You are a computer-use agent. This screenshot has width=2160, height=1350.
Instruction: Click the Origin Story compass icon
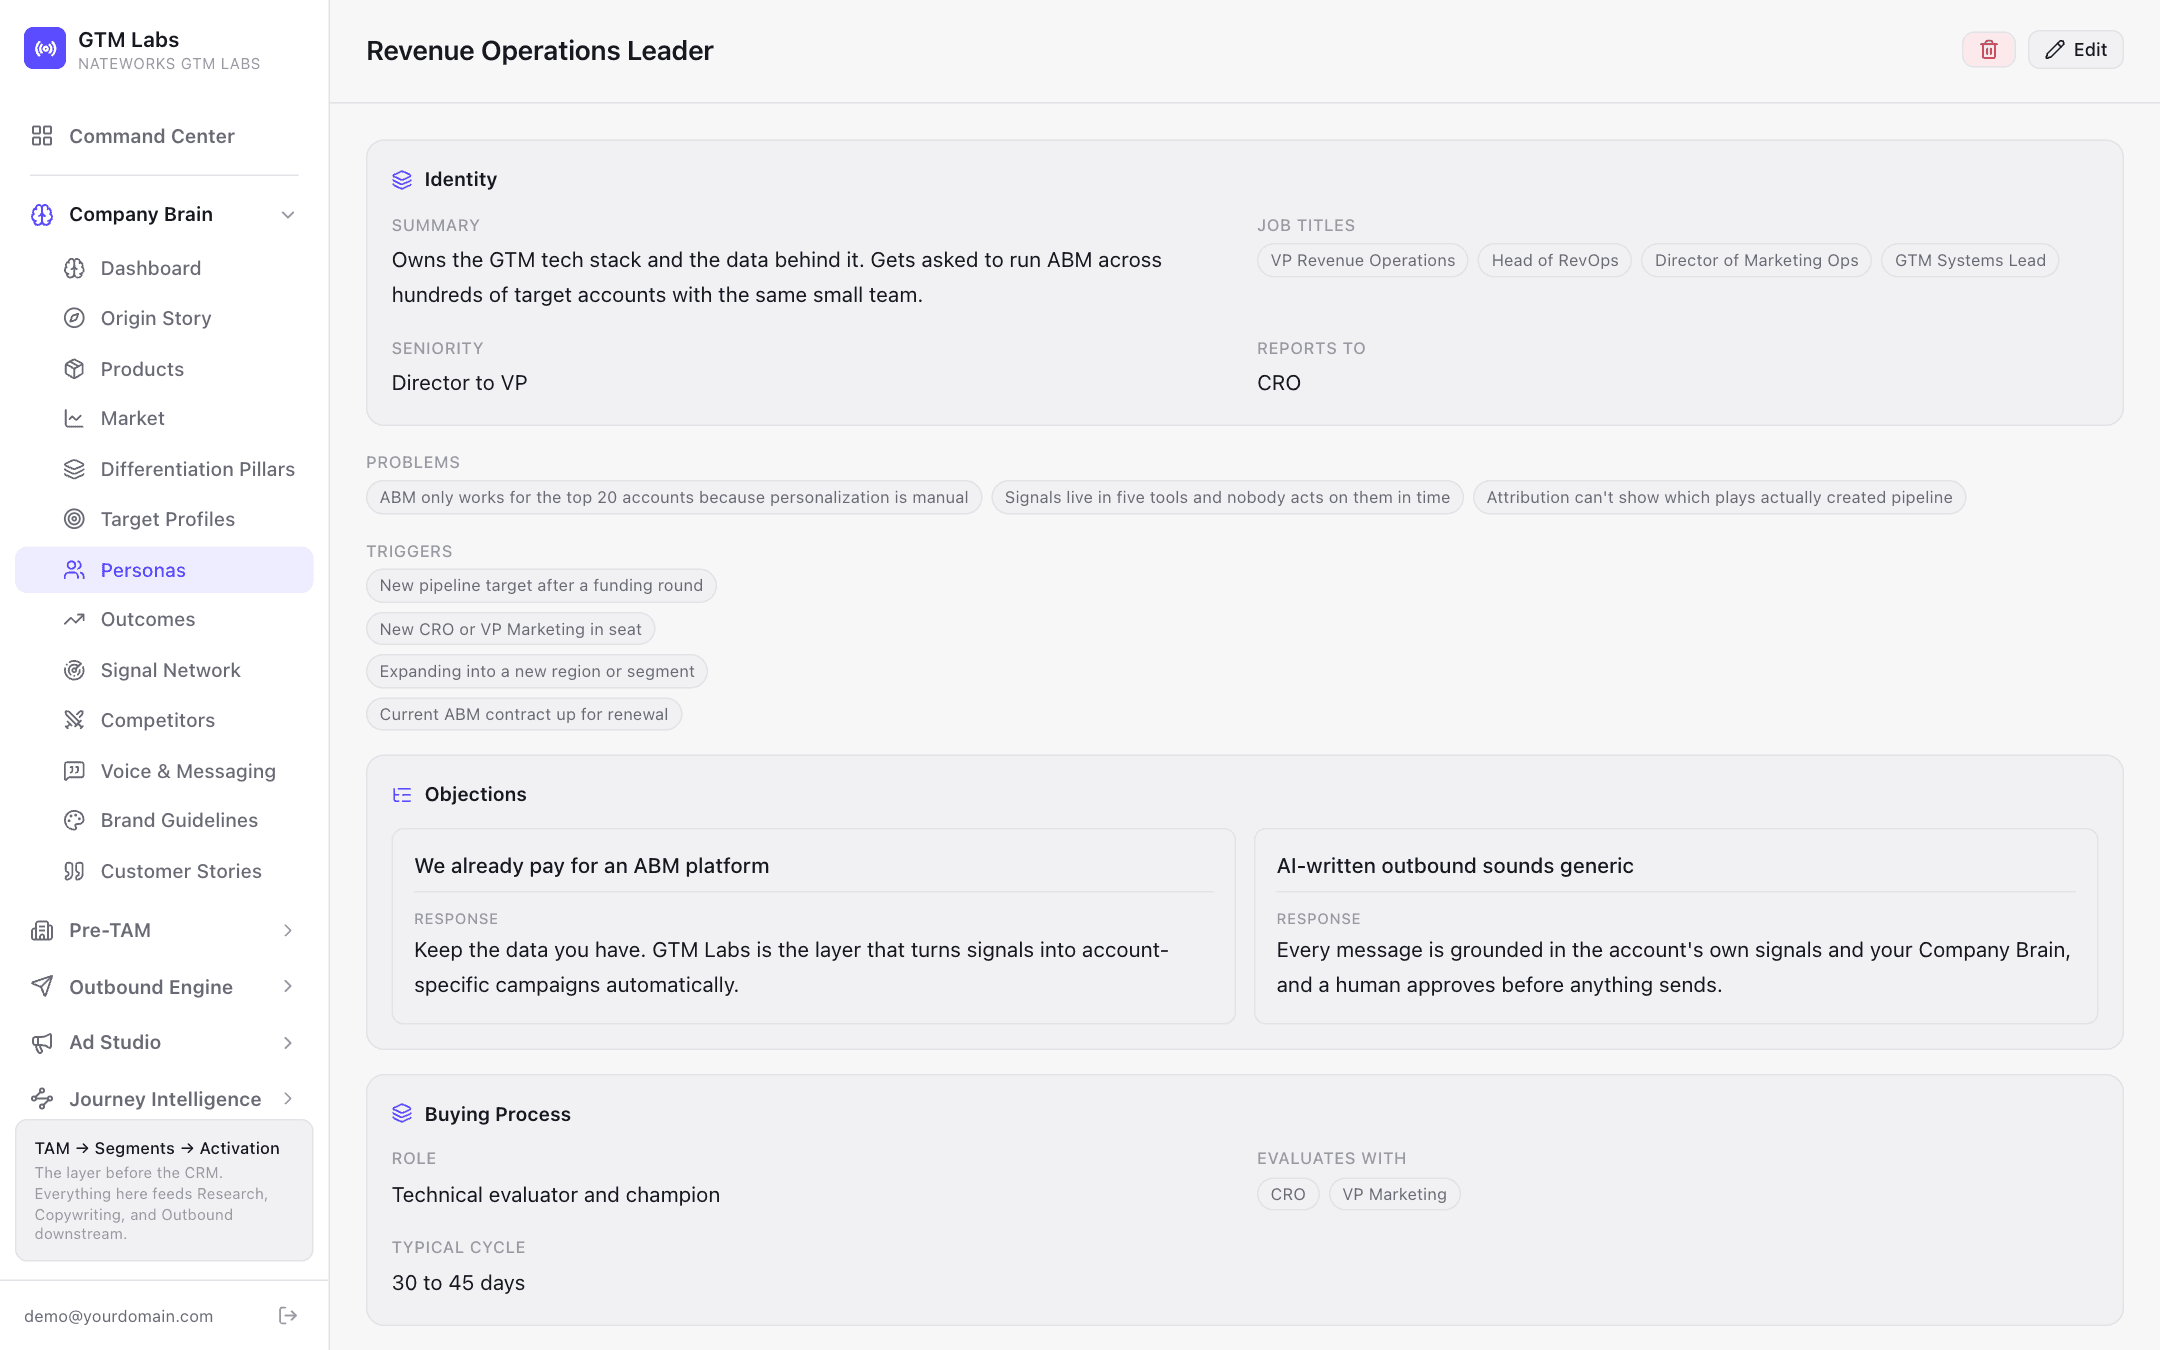(74, 318)
